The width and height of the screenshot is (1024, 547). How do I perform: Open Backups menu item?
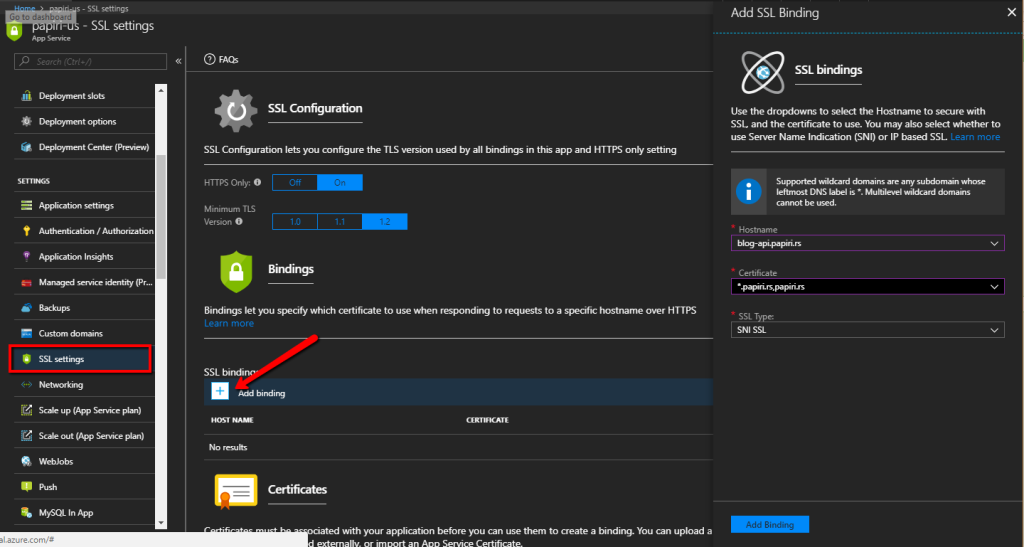(84, 308)
